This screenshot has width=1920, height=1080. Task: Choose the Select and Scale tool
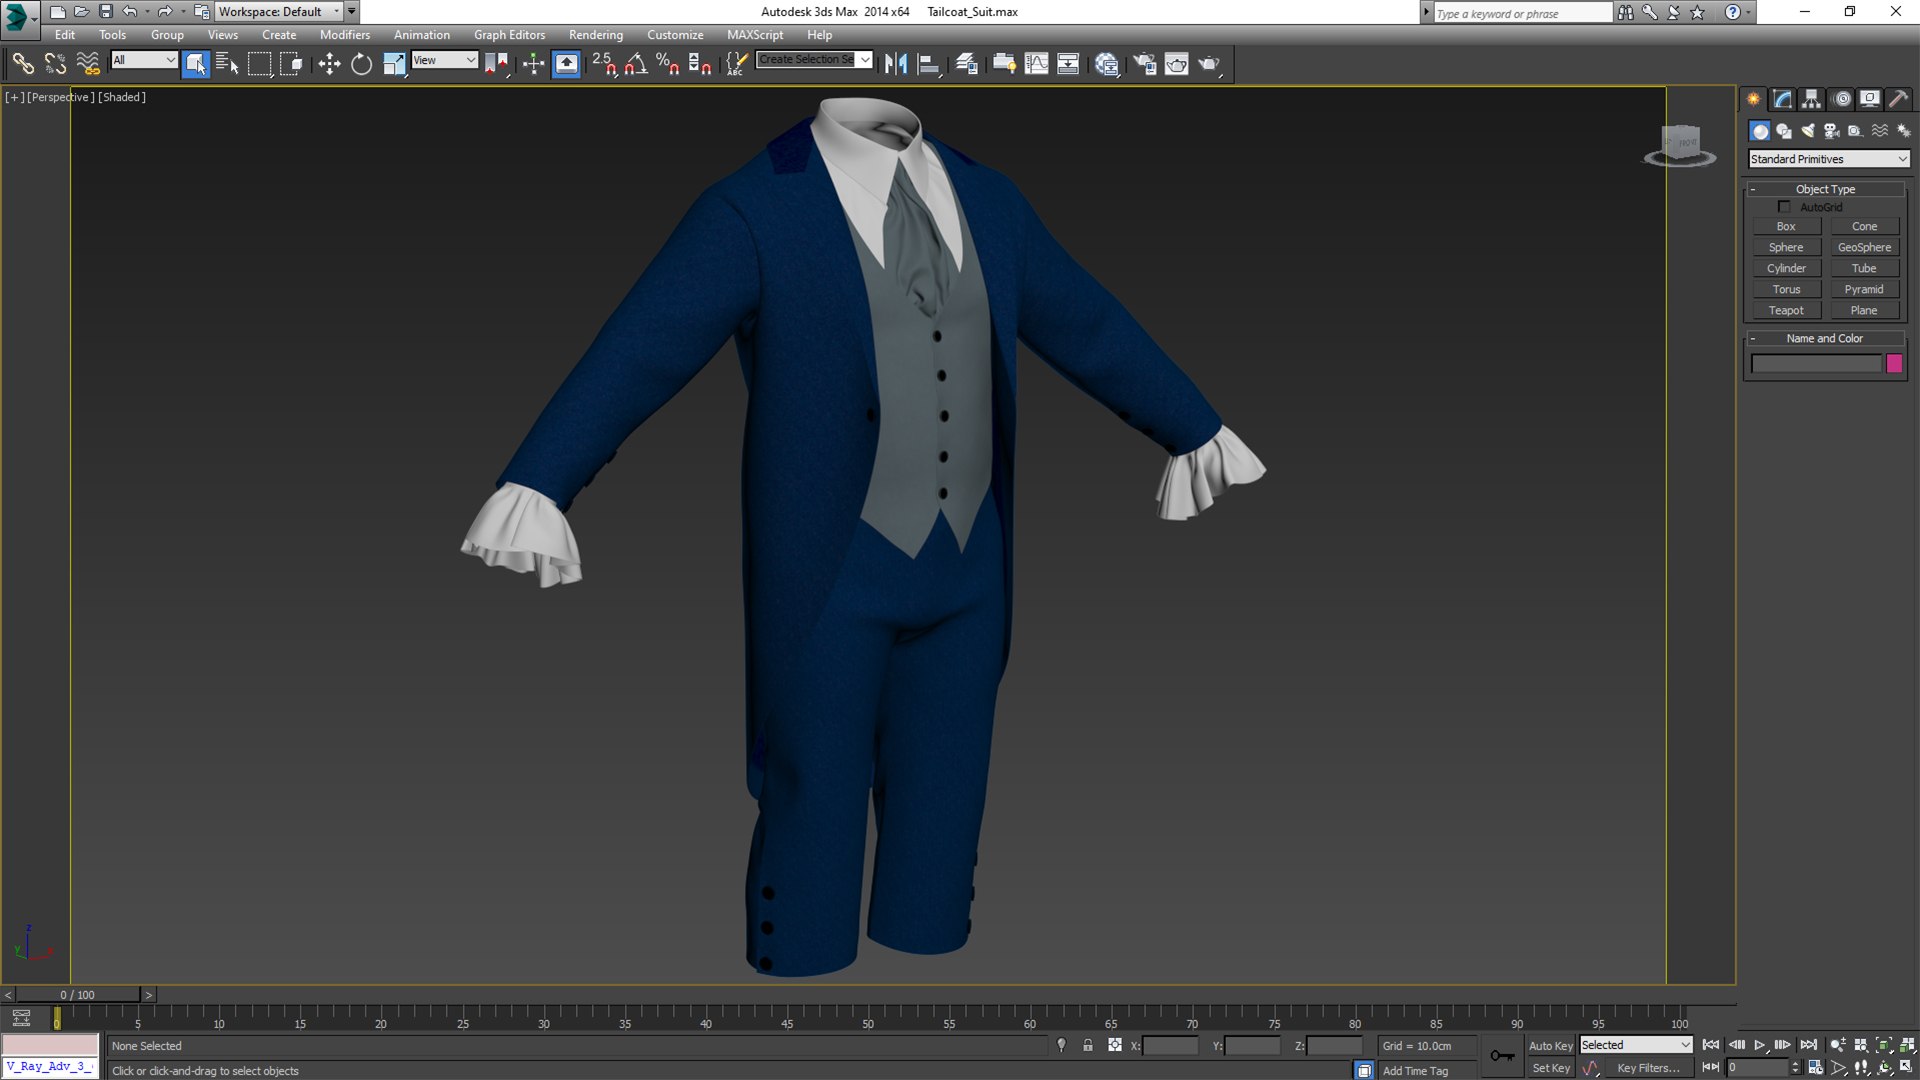pos(394,64)
